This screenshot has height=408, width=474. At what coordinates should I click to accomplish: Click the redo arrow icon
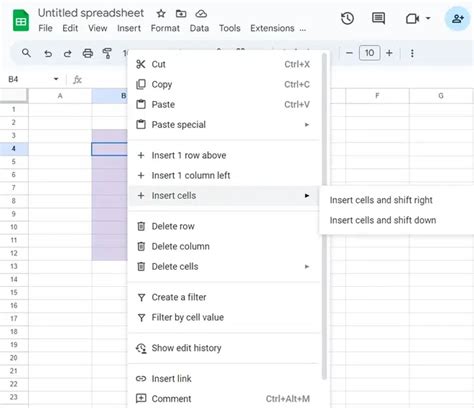(x=68, y=53)
